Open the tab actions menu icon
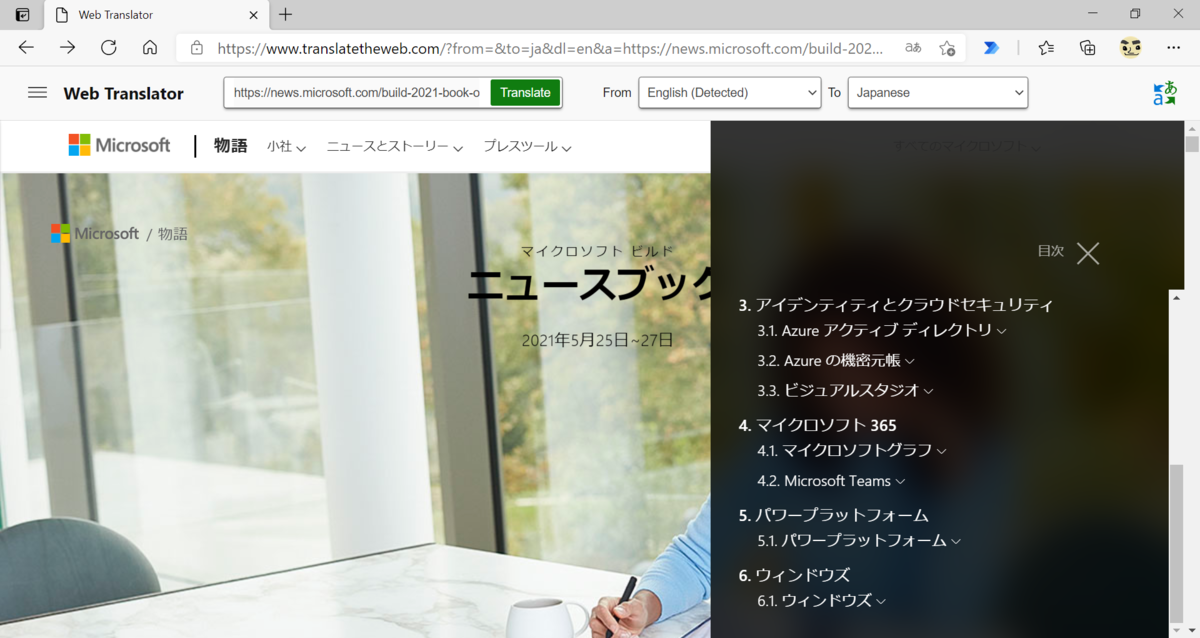The width and height of the screenshot is (1200, 638). tap(22, 15)
